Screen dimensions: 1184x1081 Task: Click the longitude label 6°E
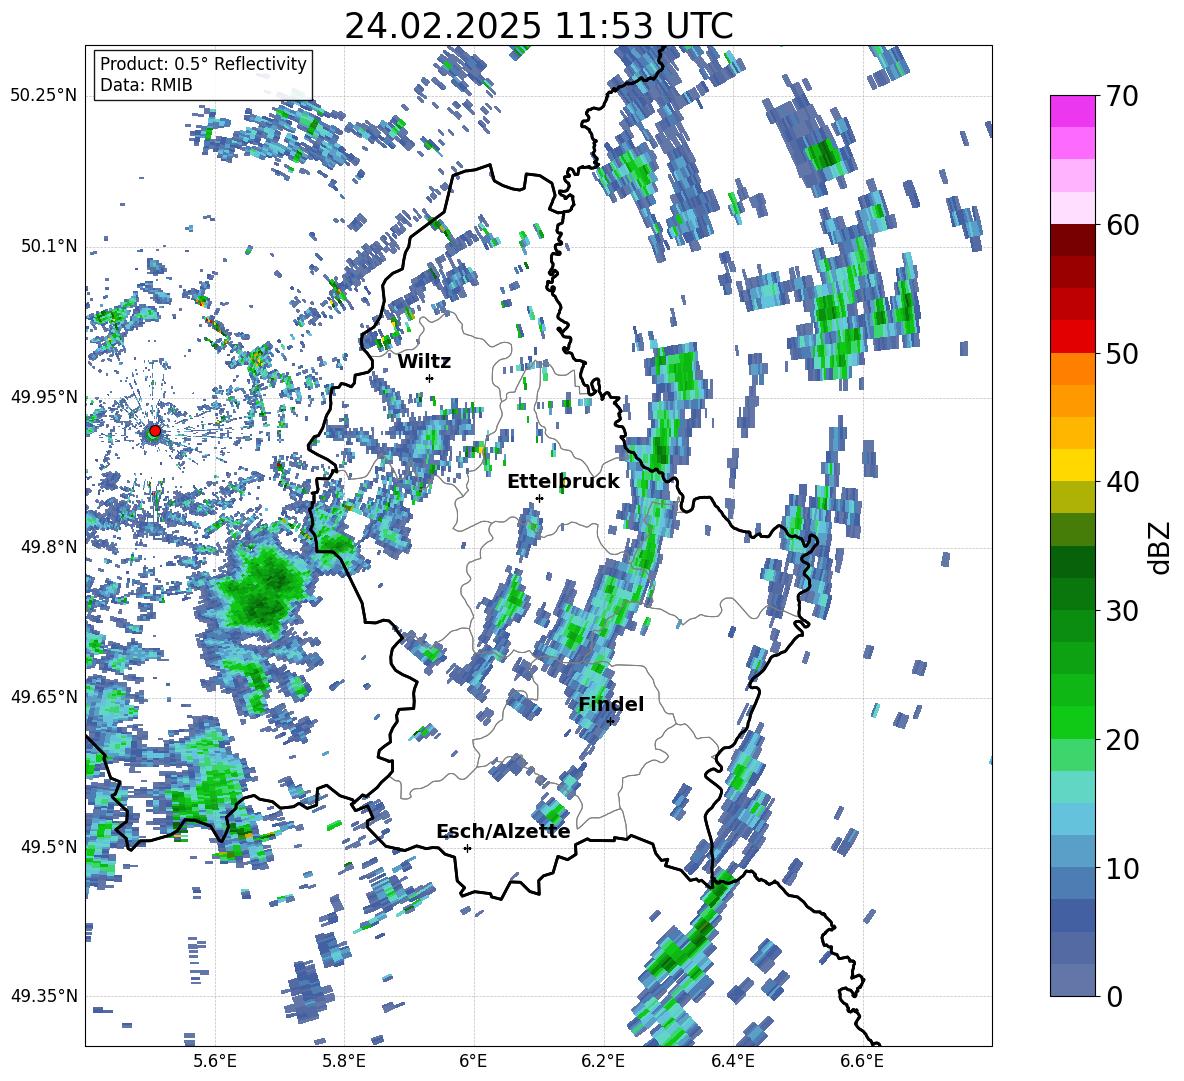(473, 1061)
